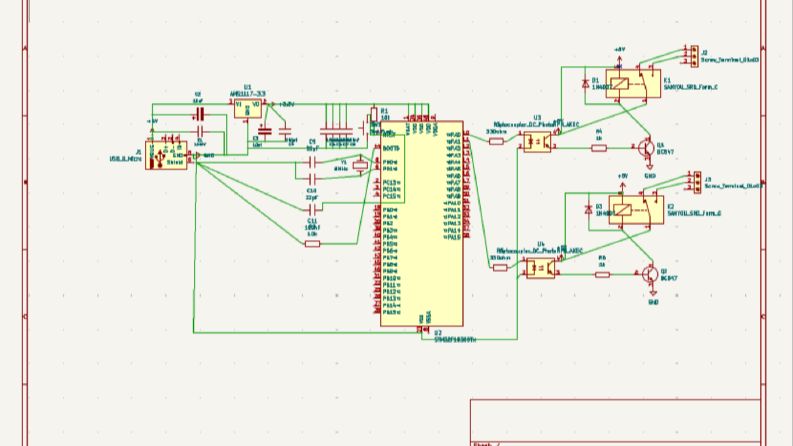Select the J3 screw terminal connector

697,182
